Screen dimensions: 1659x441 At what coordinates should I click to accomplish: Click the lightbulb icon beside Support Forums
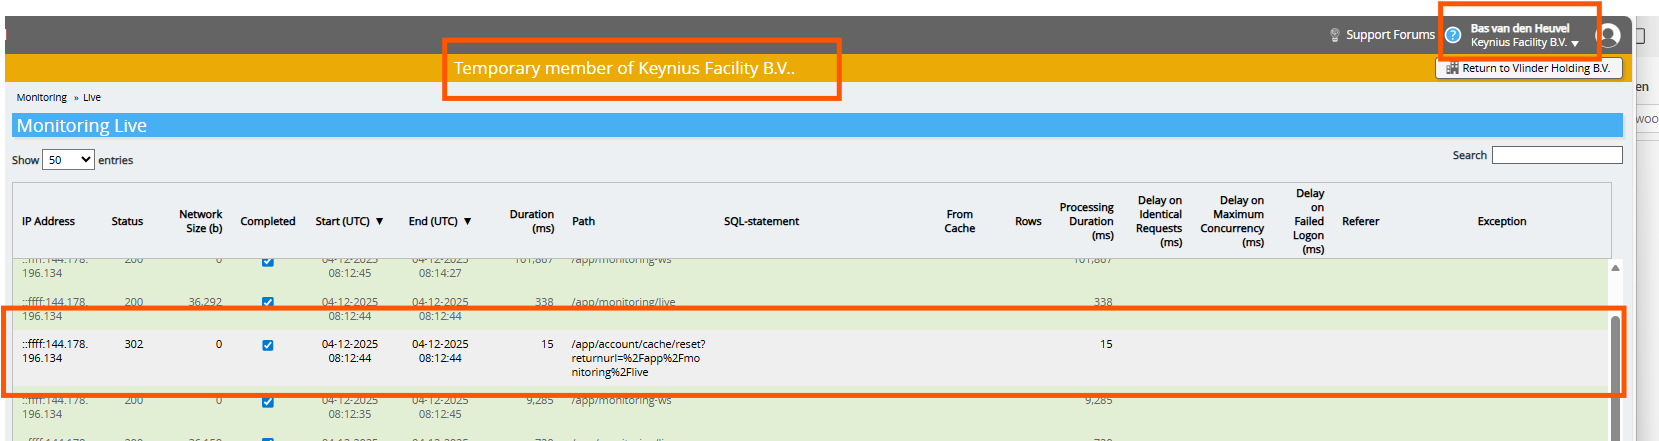(x=1334, y=35)
